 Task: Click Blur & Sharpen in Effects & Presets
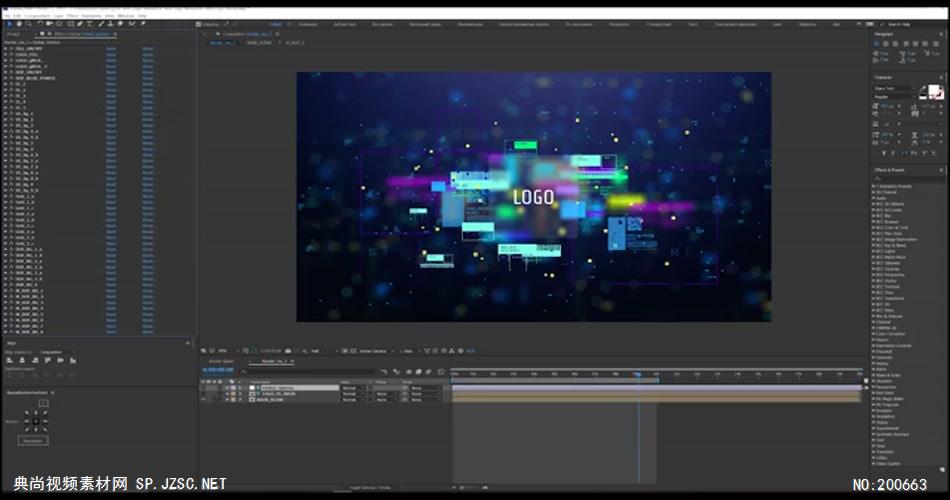tap(889, 316)
